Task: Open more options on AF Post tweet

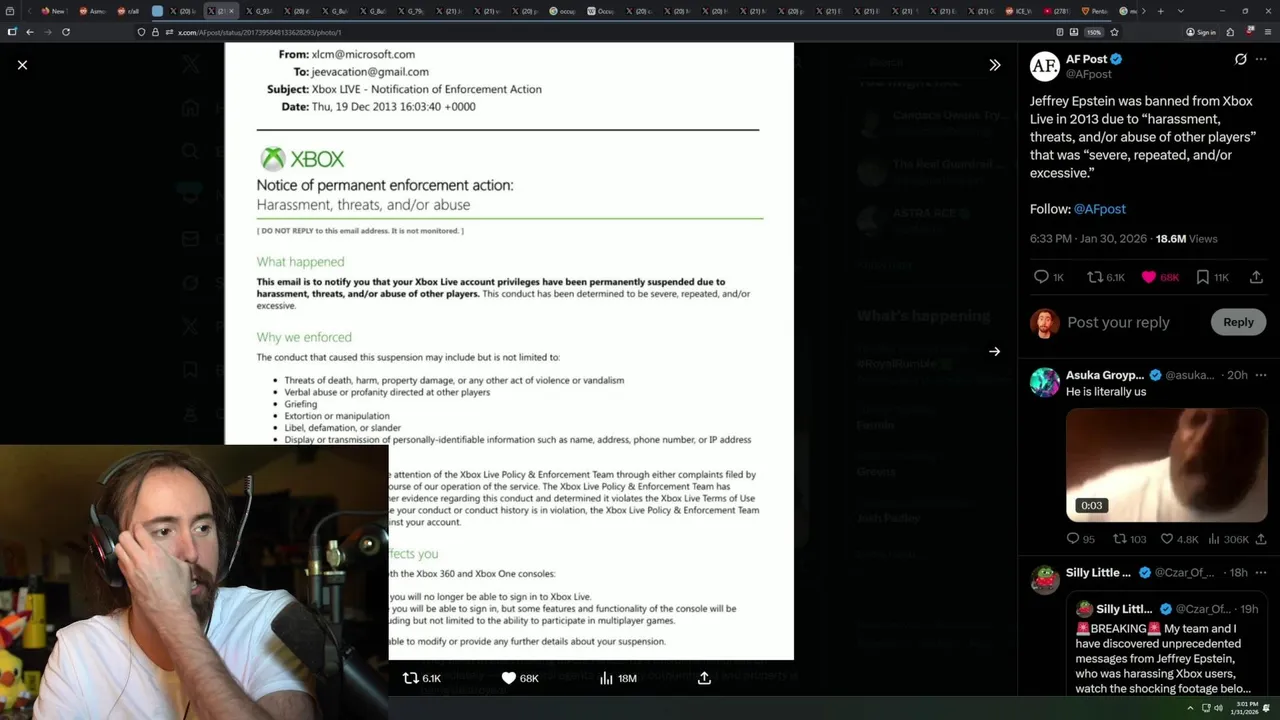Action: [x=1261, y=59]
